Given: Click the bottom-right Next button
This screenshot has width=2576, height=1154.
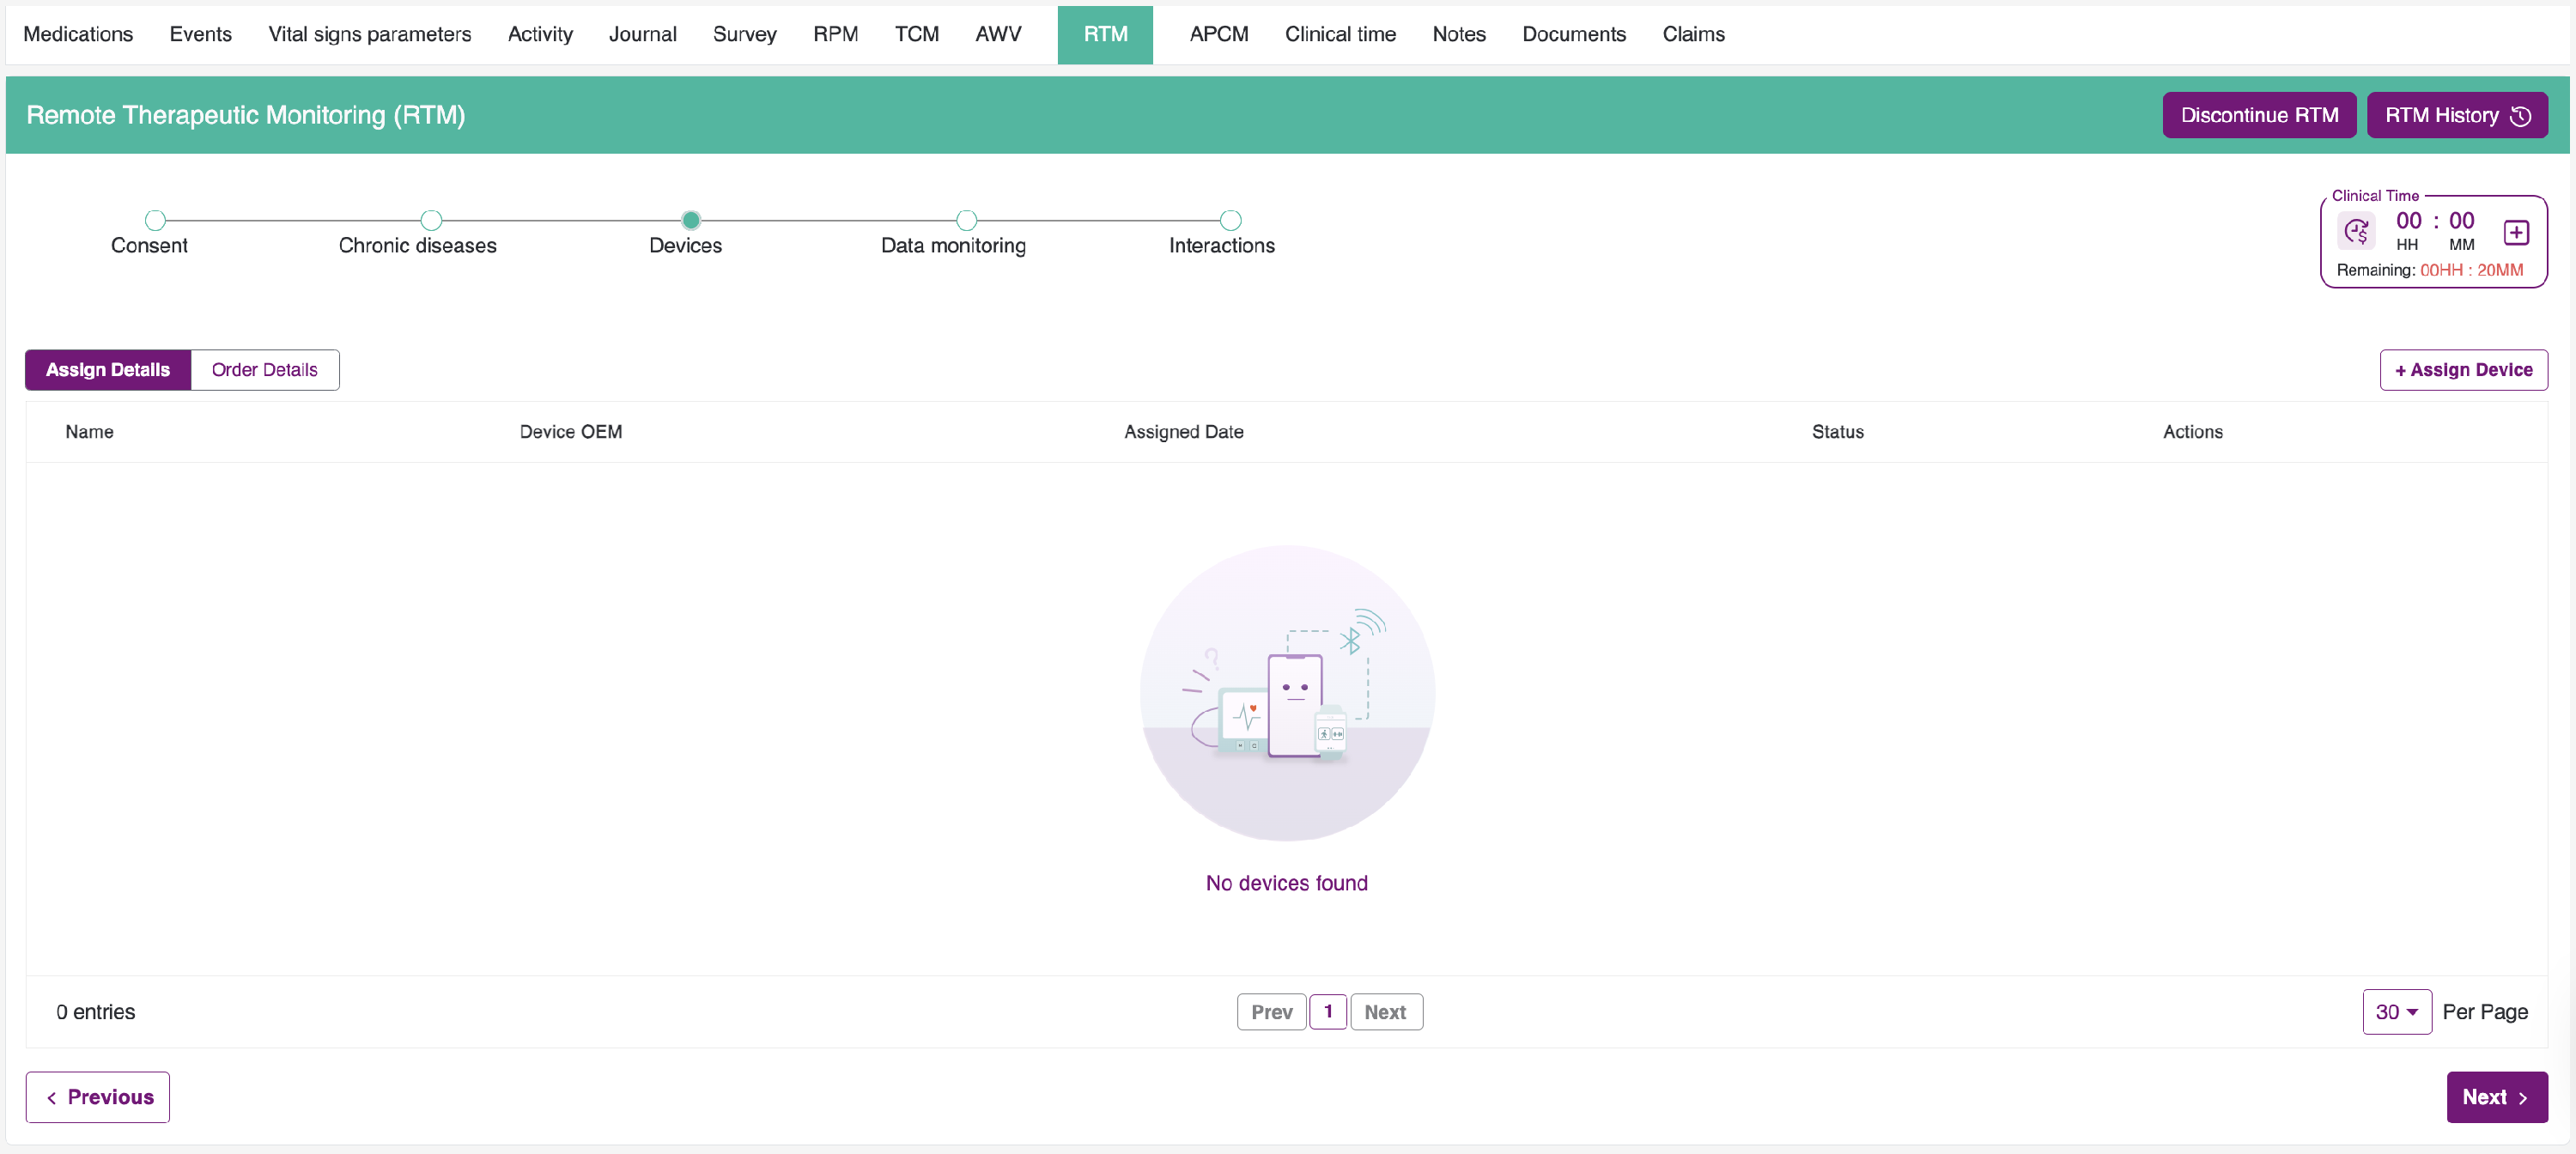Looking at the screenshot, I should [2496, 1097].
